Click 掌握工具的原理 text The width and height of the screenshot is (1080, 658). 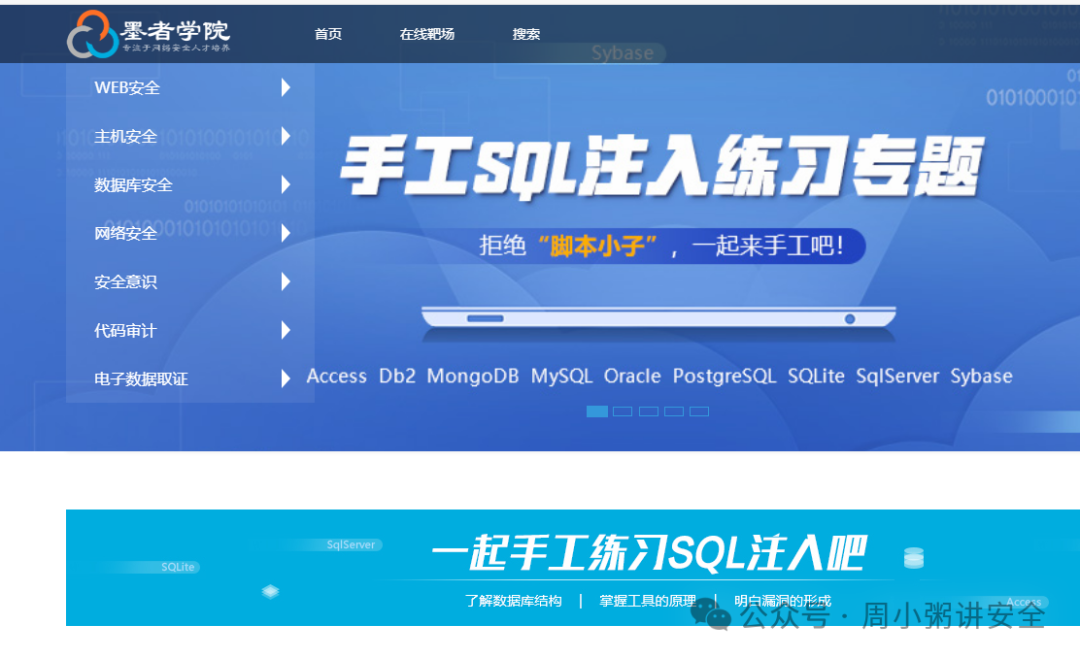tap(647, 601)
